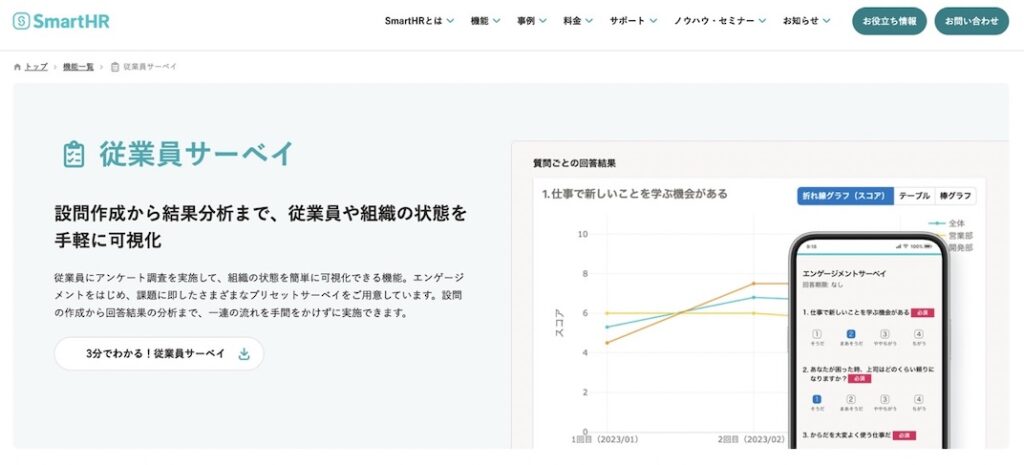Select option 1 for question 2 on phone
This screenshot has width=1024, height=465.
[x=816, y=400]
